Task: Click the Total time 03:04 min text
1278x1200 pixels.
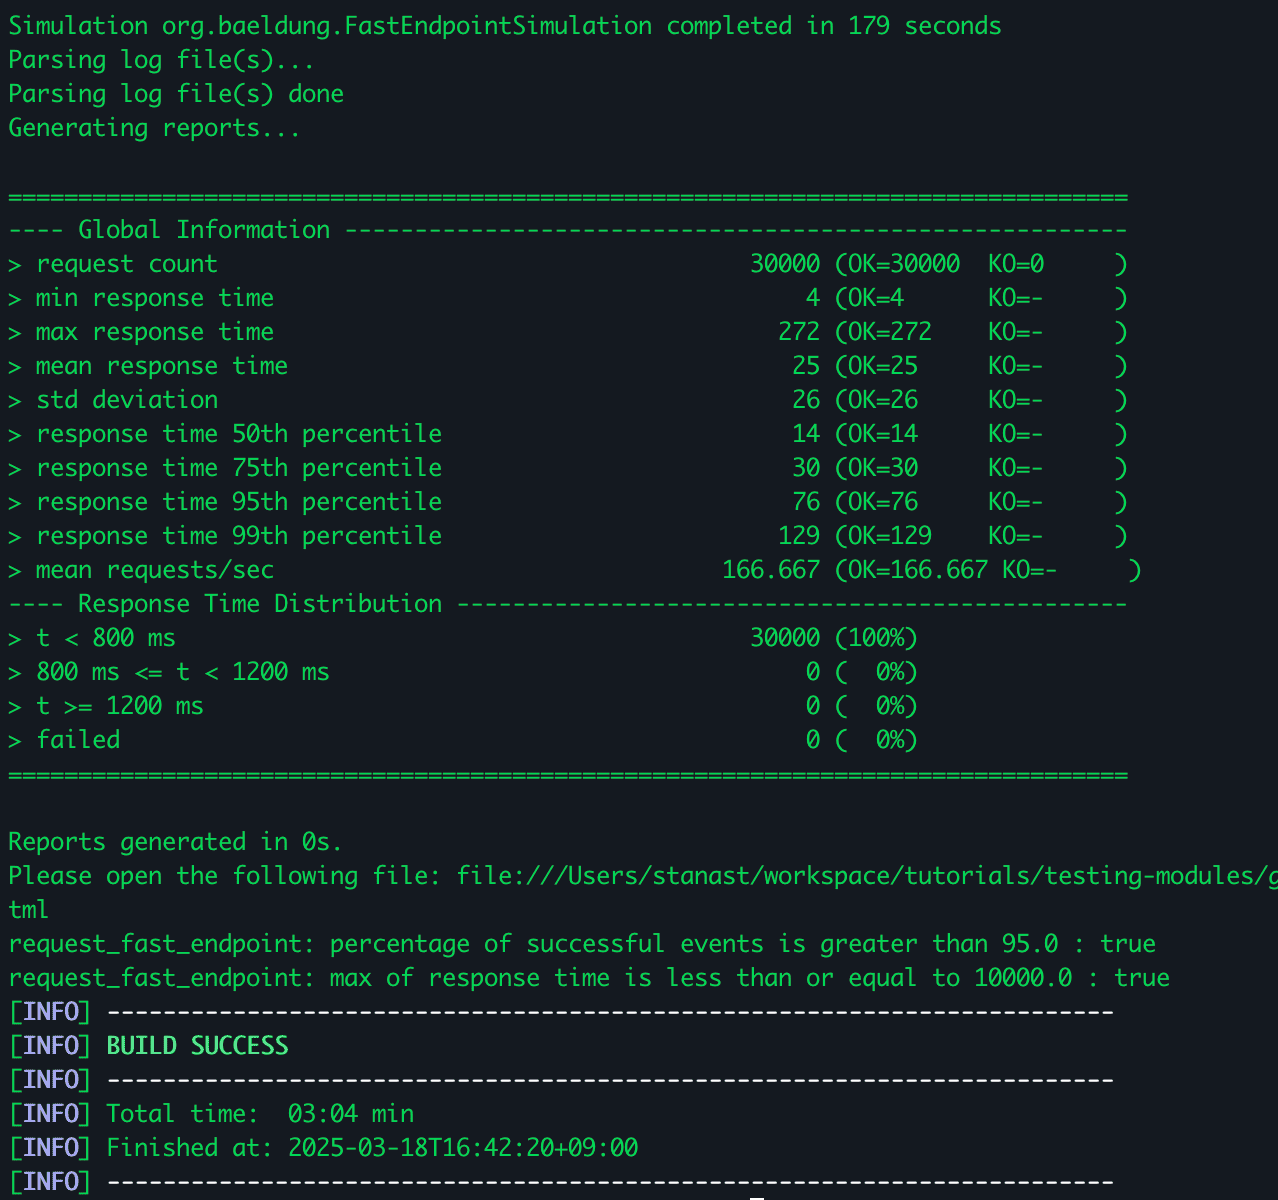Action: click(260, 1114)
